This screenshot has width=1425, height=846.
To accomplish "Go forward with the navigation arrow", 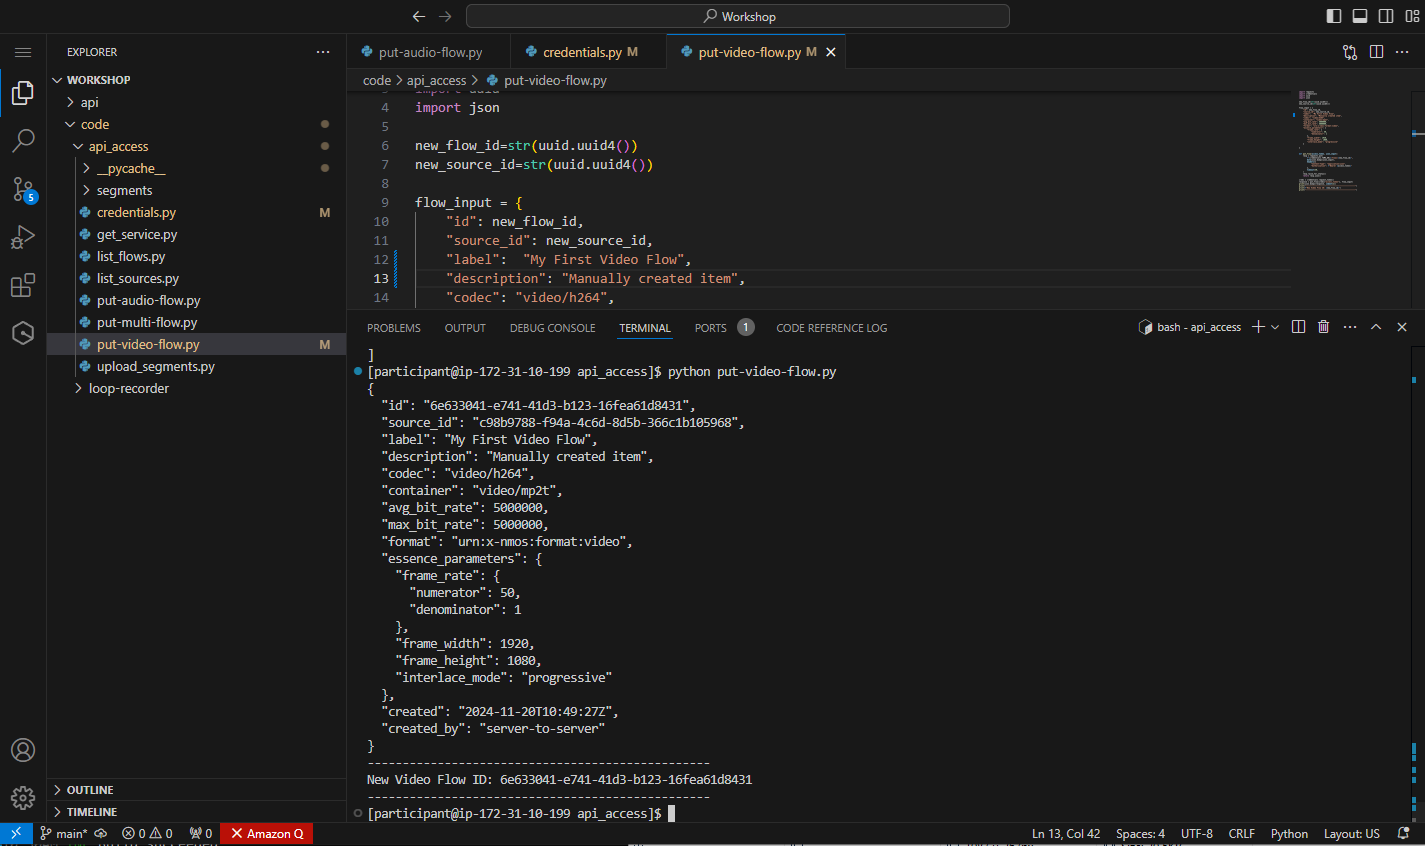I will (445, 16).
